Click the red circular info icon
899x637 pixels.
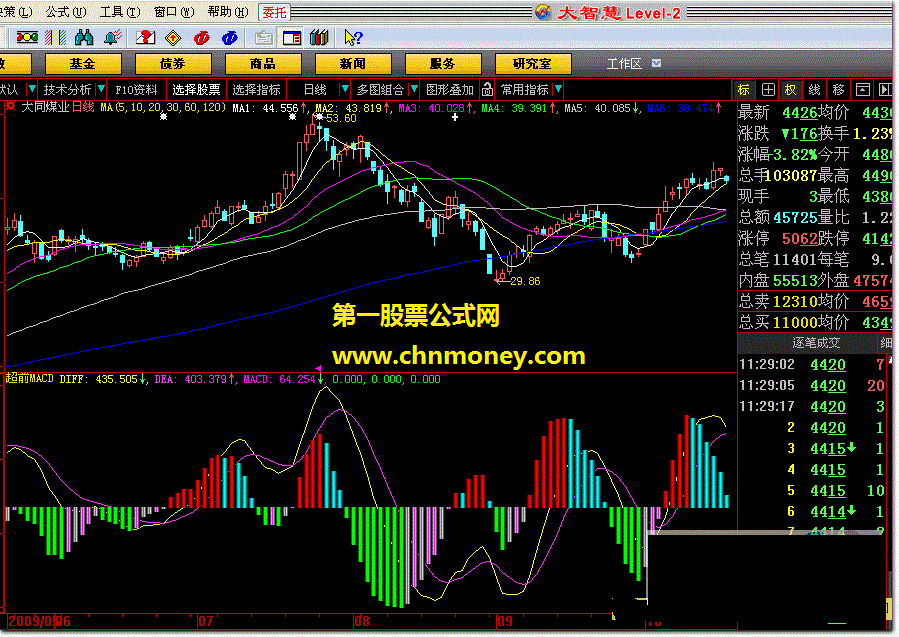201,38
